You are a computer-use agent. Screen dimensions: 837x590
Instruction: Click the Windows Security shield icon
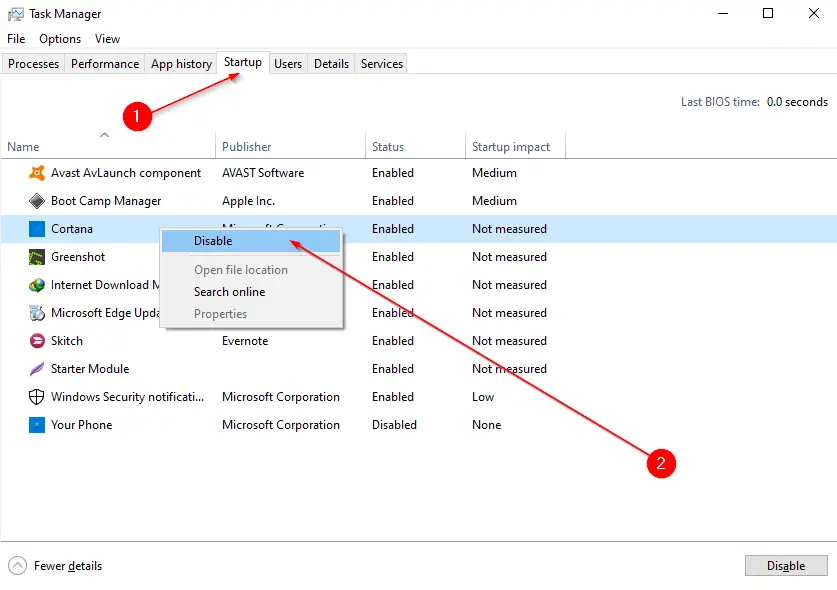coord(37,397)
